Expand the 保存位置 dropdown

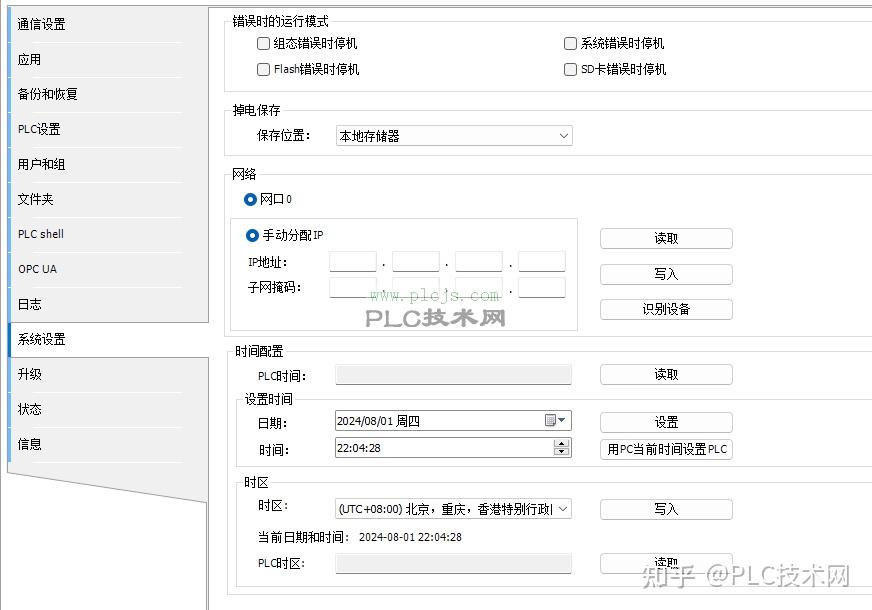(x=454, y=136)
